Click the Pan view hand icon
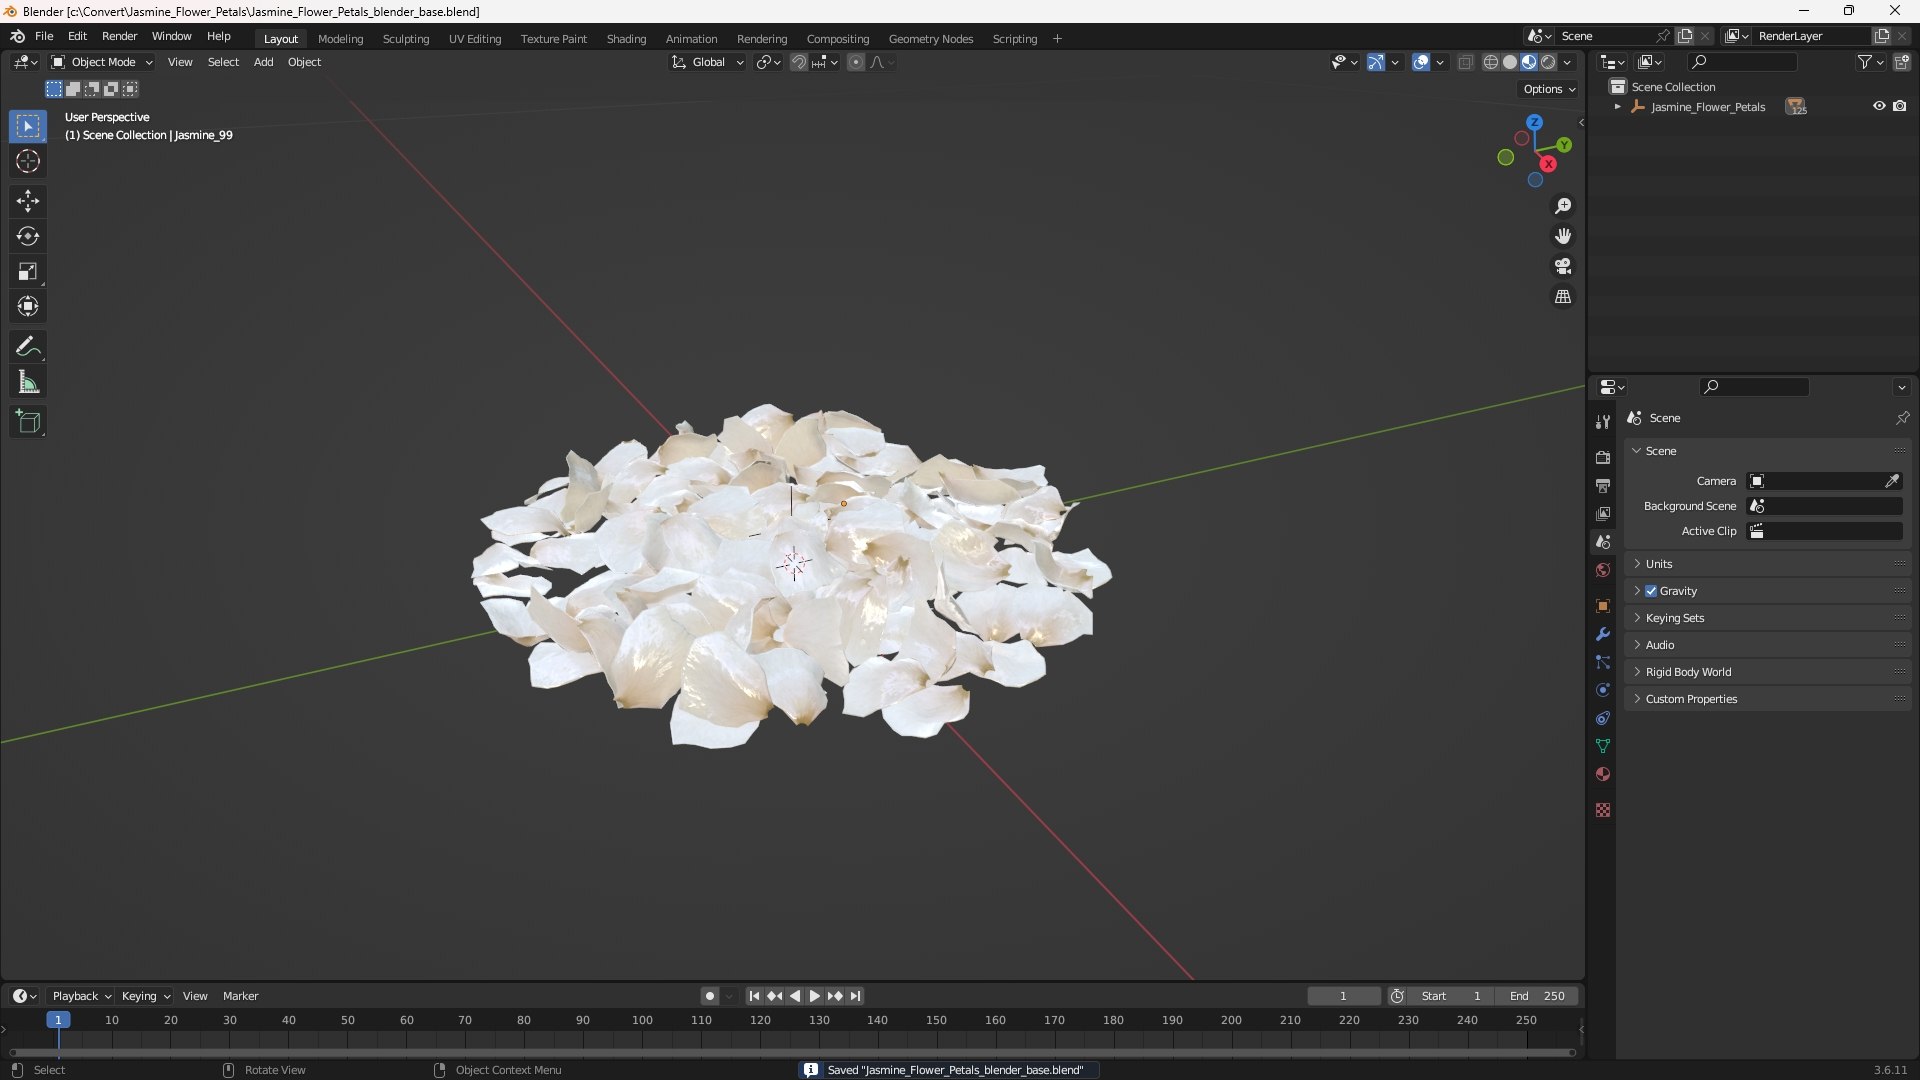 (1563, 236)
